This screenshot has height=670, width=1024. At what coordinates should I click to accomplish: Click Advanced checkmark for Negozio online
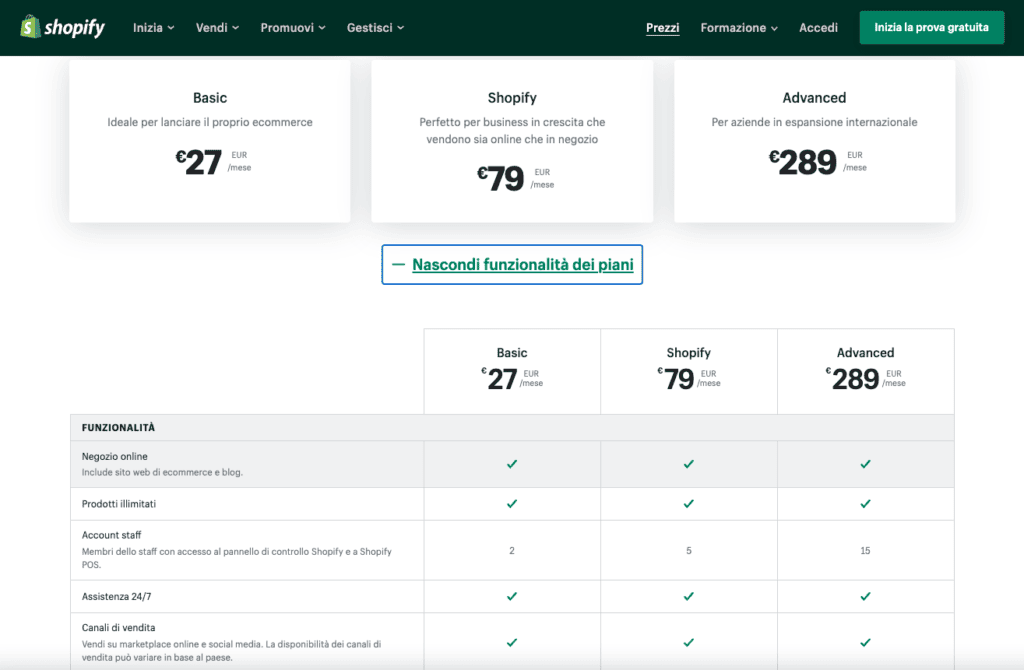click(x=865, y=464)
